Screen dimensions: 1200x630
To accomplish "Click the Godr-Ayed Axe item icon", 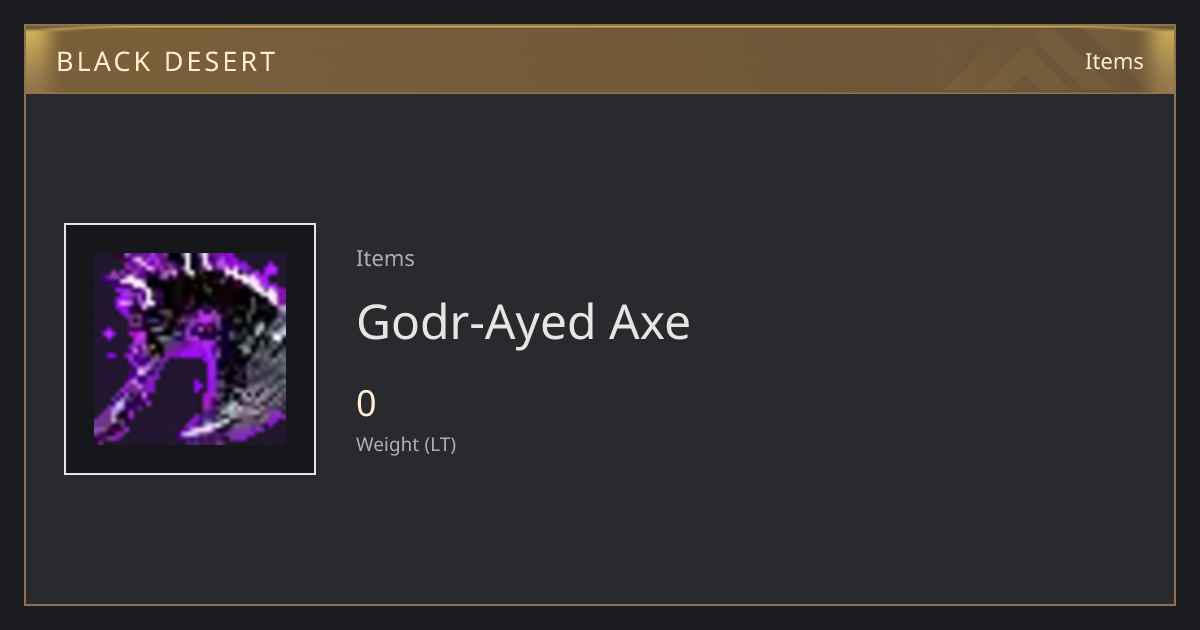I will (x=190, y=349).
